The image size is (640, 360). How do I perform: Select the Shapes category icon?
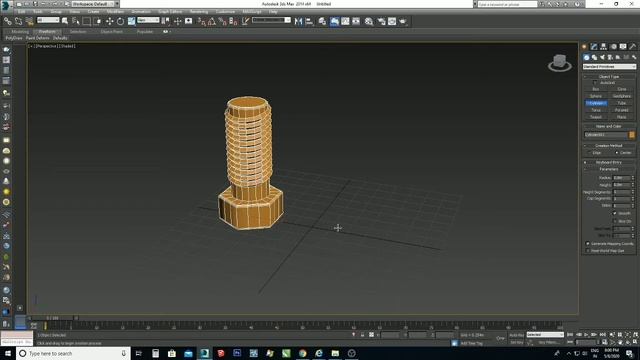click(x=594, y=58)
